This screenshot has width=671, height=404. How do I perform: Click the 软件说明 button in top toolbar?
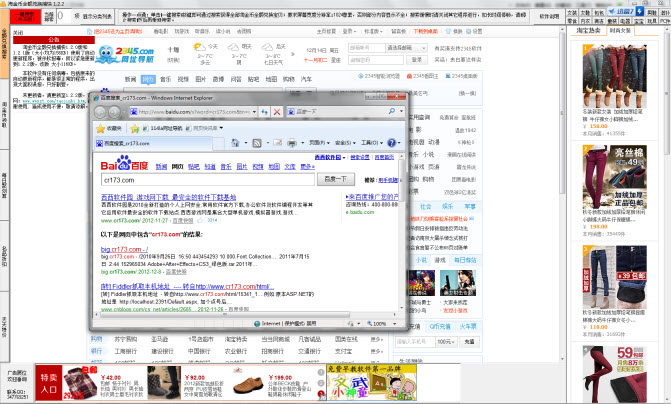coord(549,17)
